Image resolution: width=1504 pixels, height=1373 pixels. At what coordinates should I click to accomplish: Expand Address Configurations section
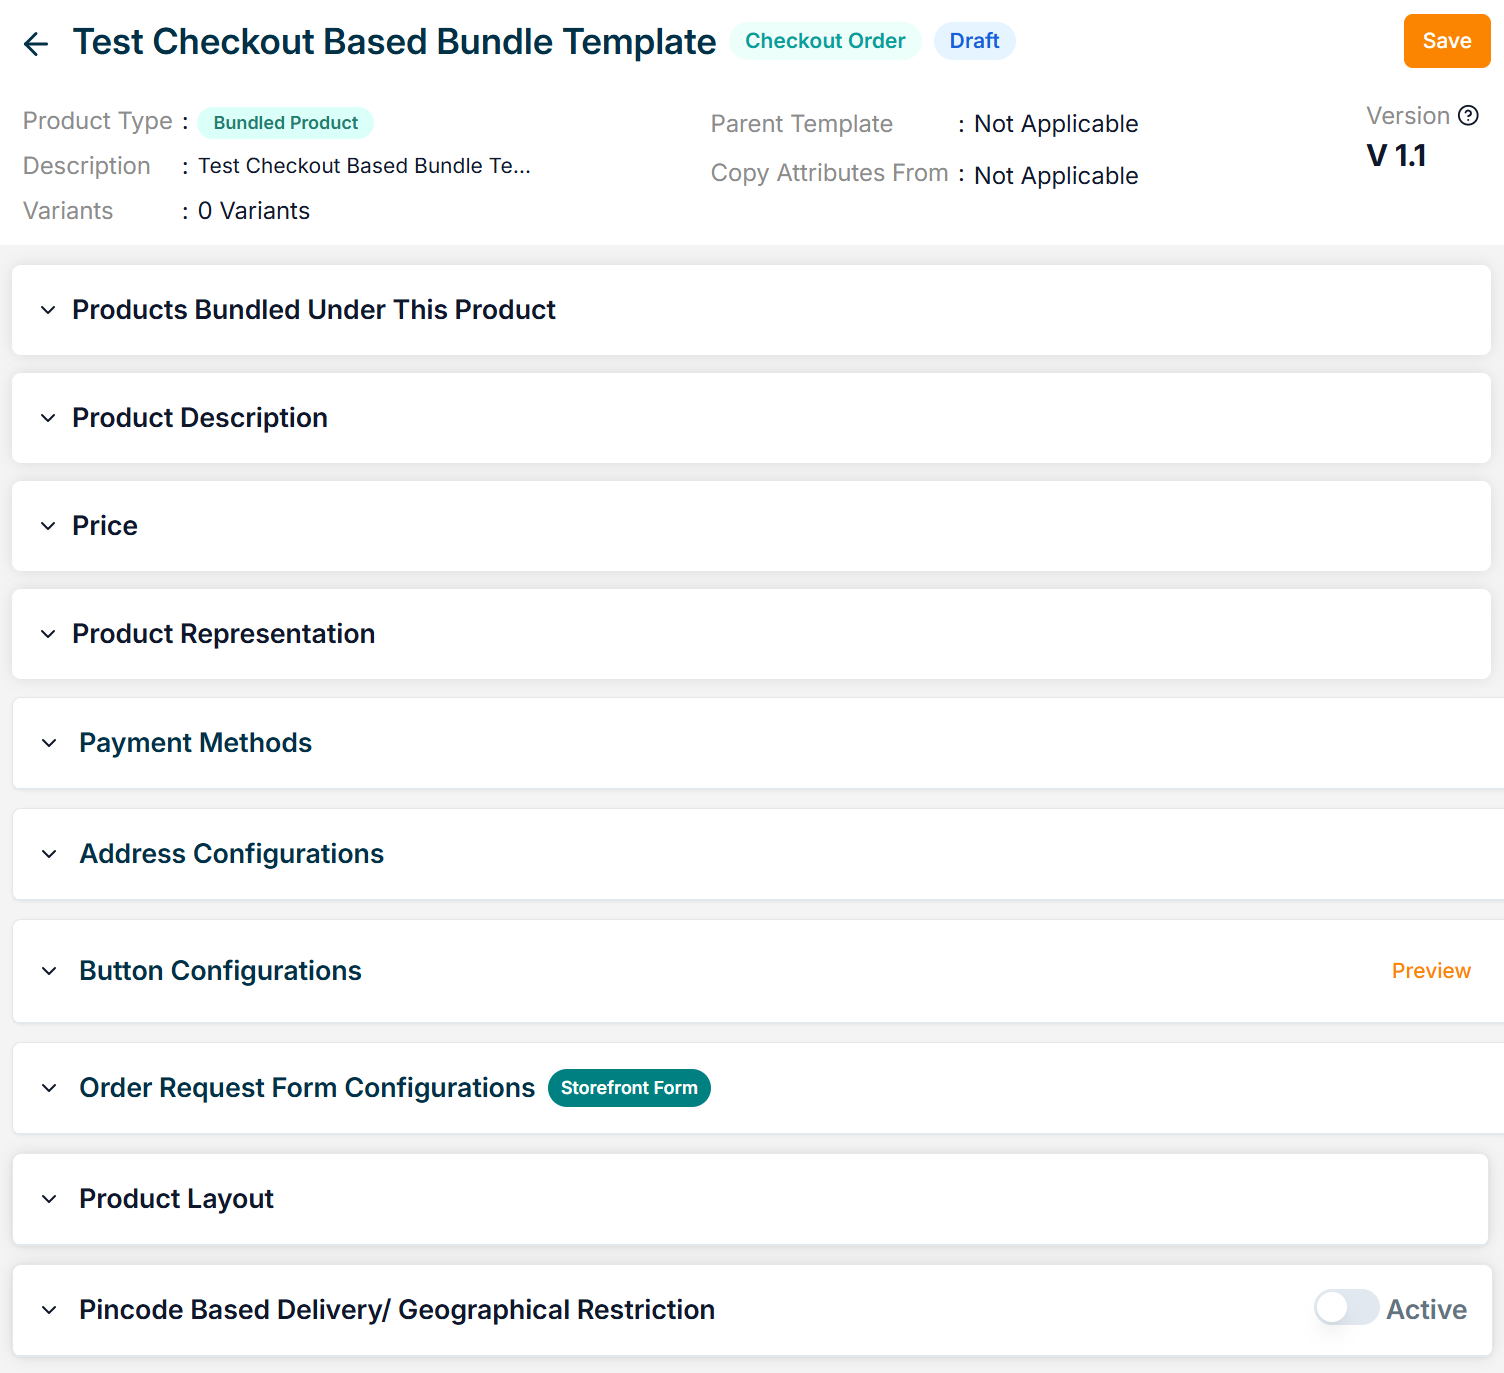[49, 854]
